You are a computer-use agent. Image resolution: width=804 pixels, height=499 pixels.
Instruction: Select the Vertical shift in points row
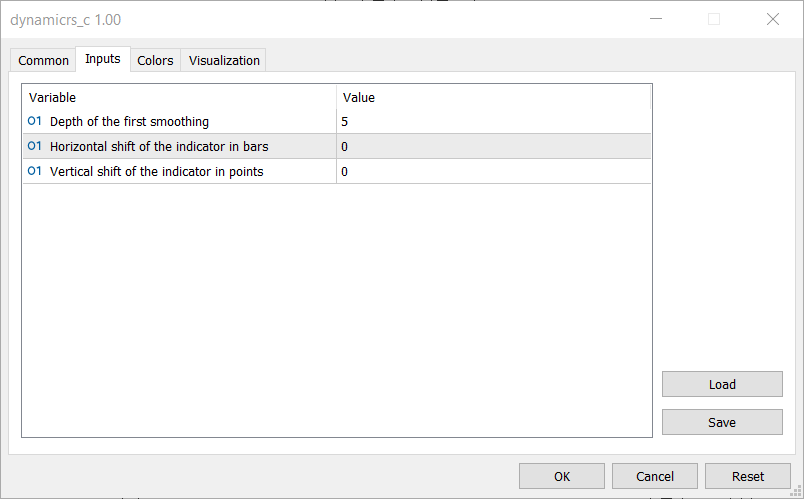click(x=157, y=172)
